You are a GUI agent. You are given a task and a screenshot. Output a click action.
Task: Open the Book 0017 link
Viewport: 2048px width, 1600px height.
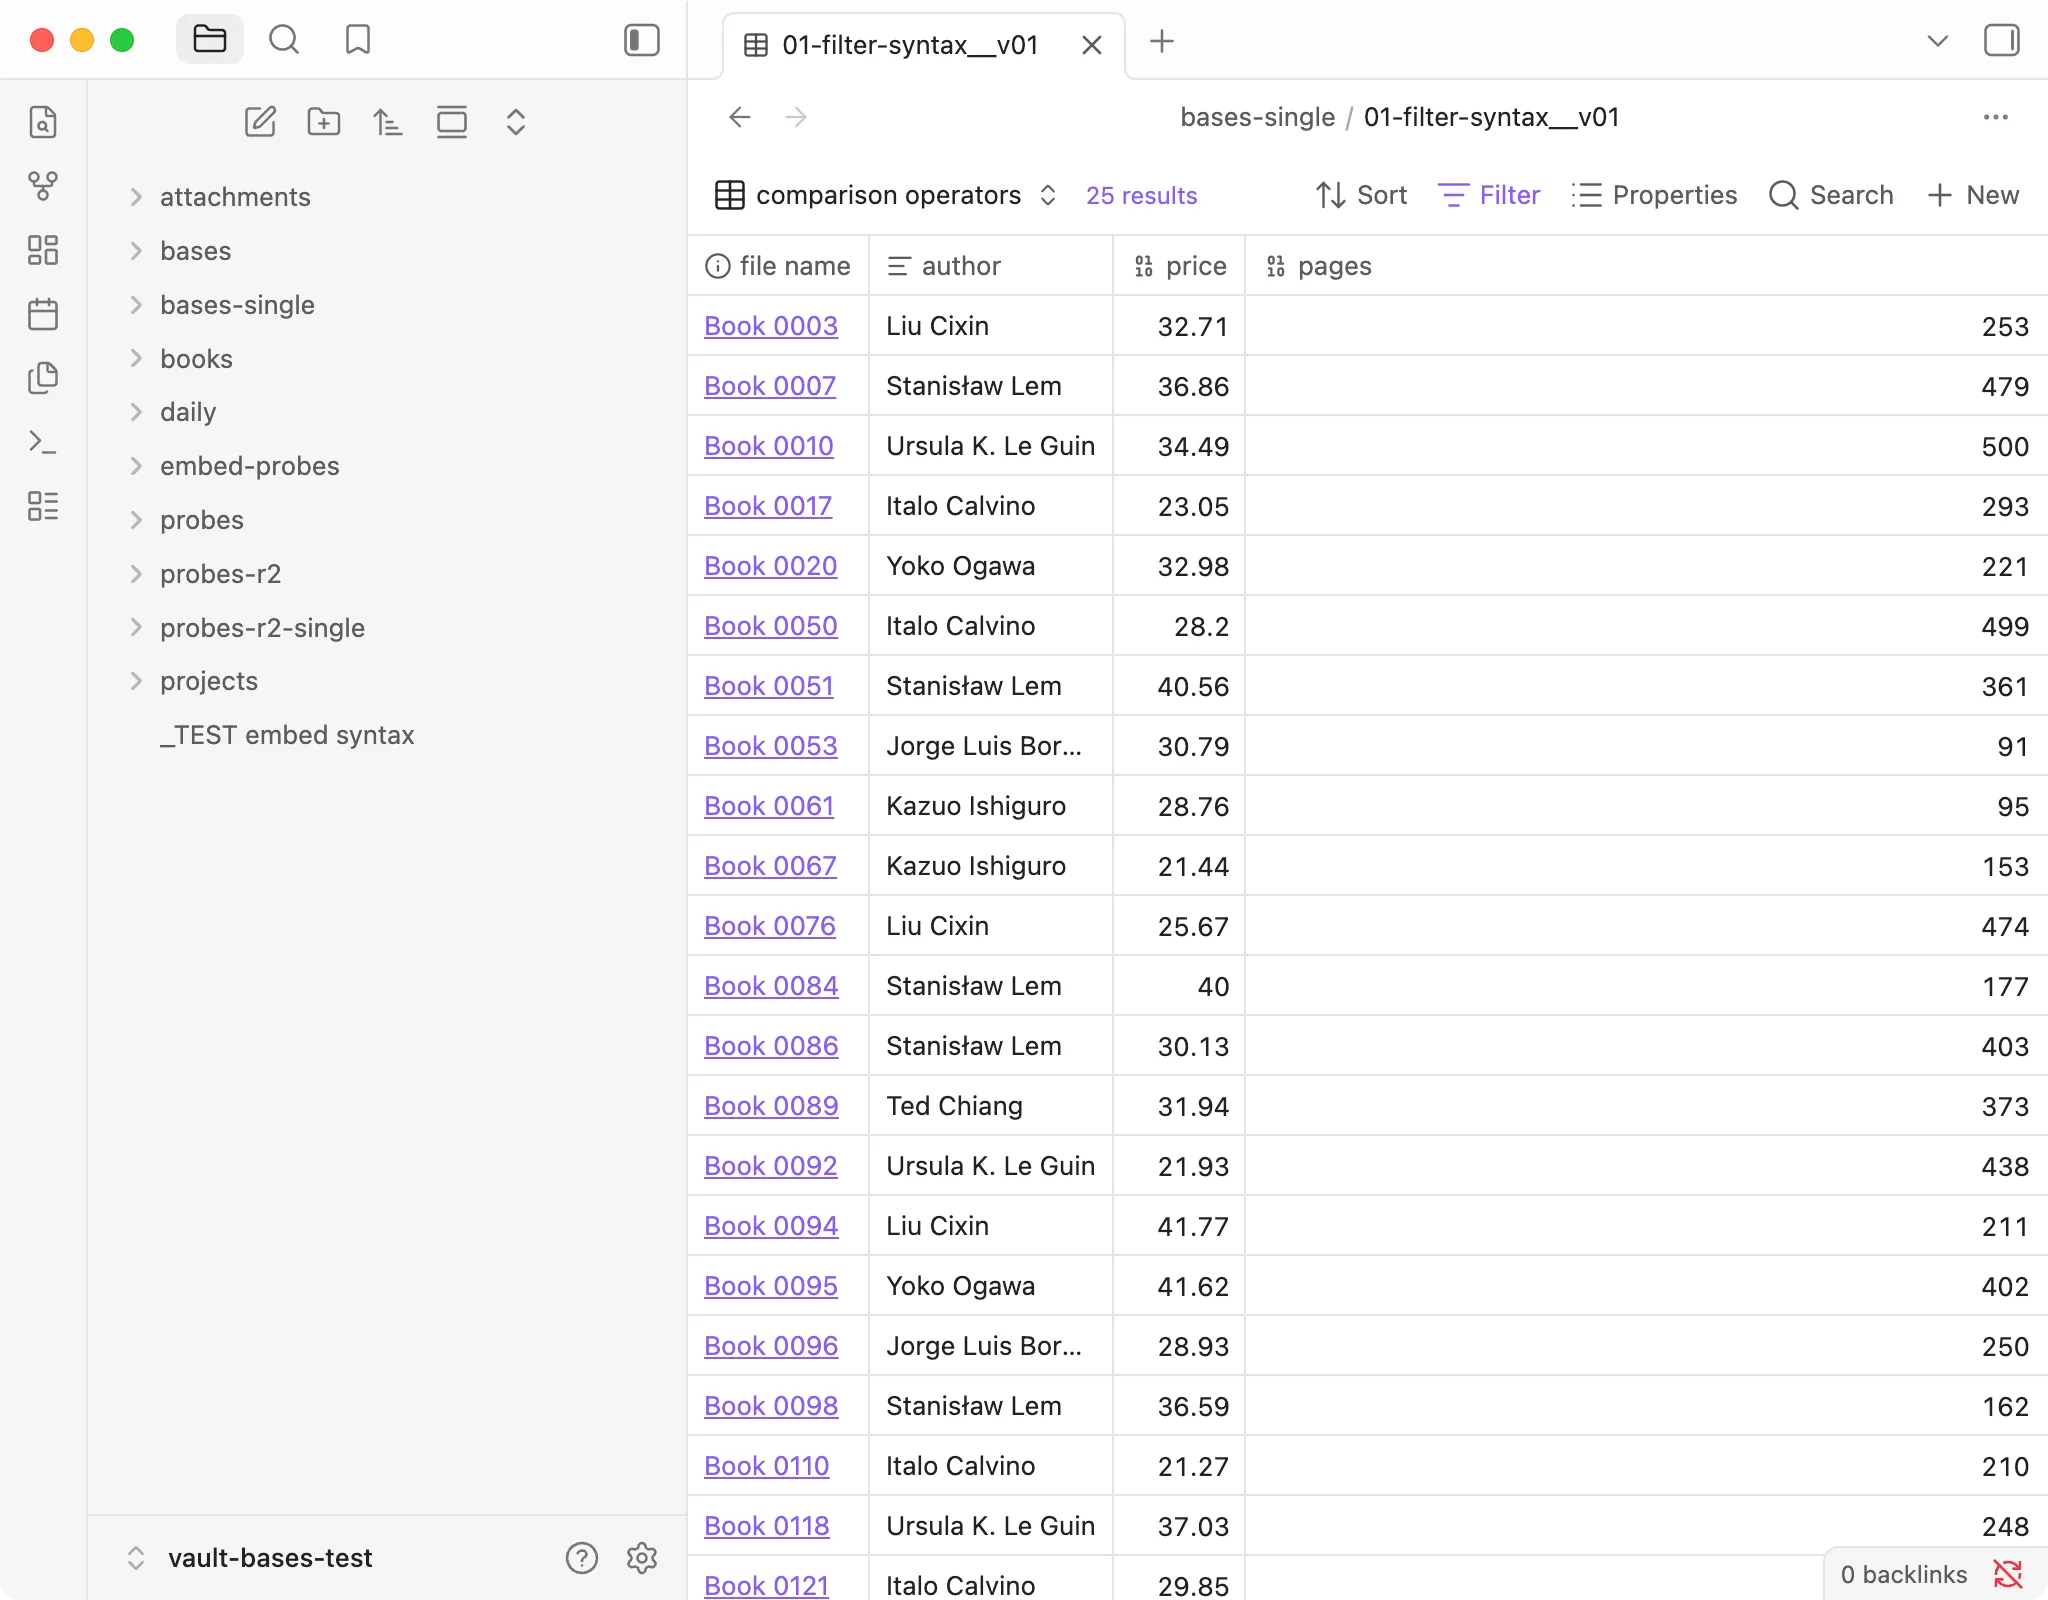tap(768, 506)
